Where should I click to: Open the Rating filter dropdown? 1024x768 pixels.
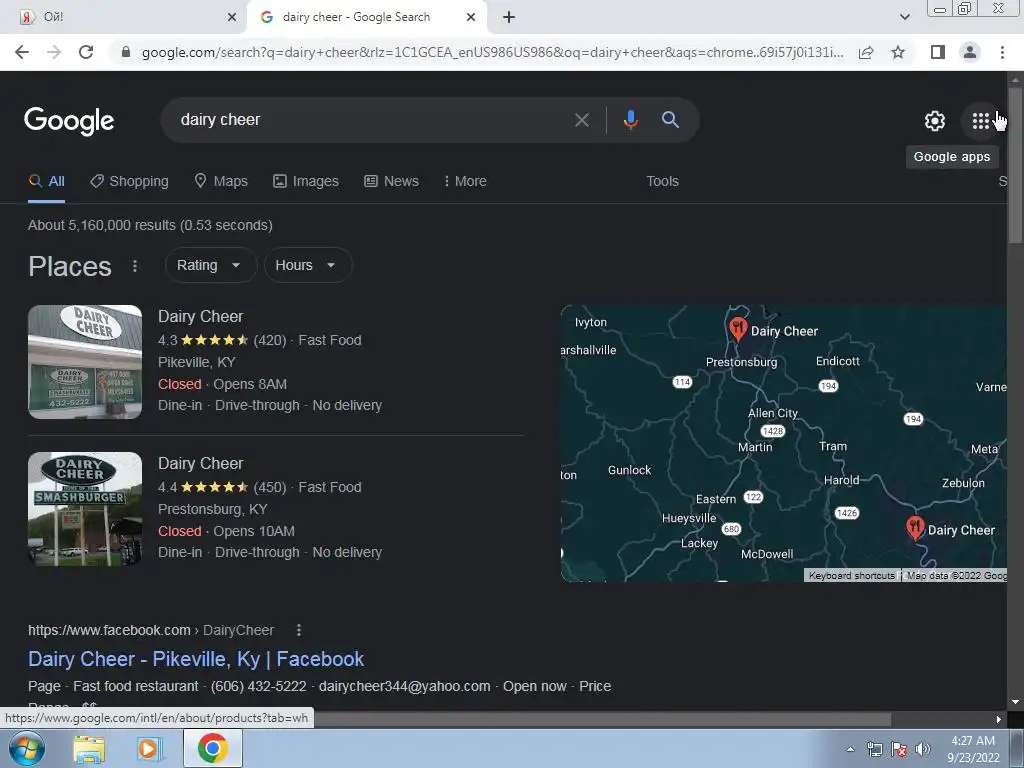210,265
